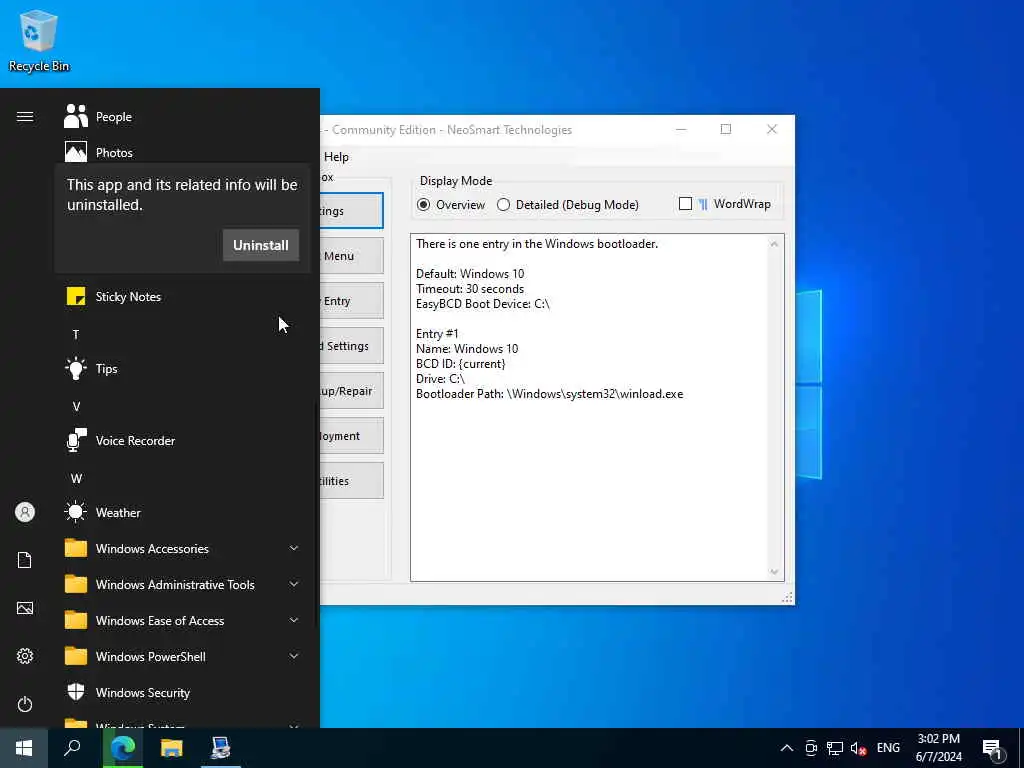Launch Microsoft Edge from taskbar
The height and width of the screenshot is (768, 1024).
pos(123,748)
